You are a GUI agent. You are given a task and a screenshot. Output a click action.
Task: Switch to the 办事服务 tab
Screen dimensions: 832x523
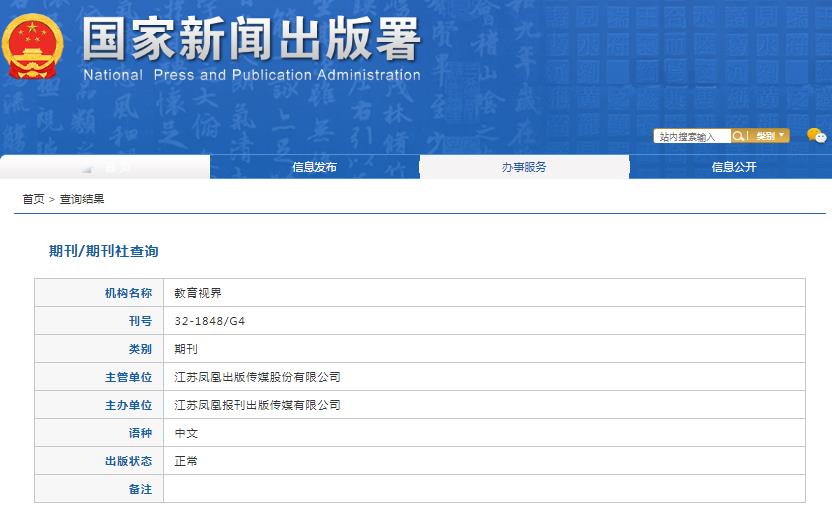click(524, 167)
